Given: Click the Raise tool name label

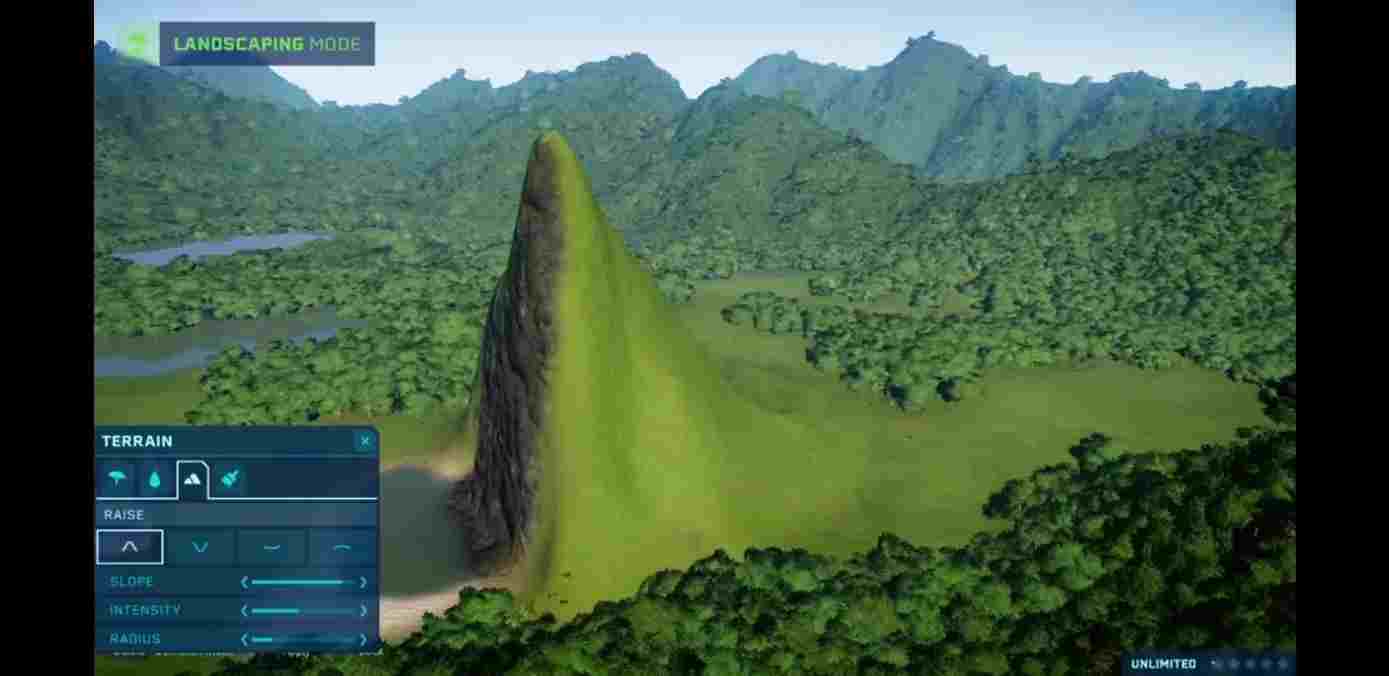Looking at the screenshot, I should (124, 515).
